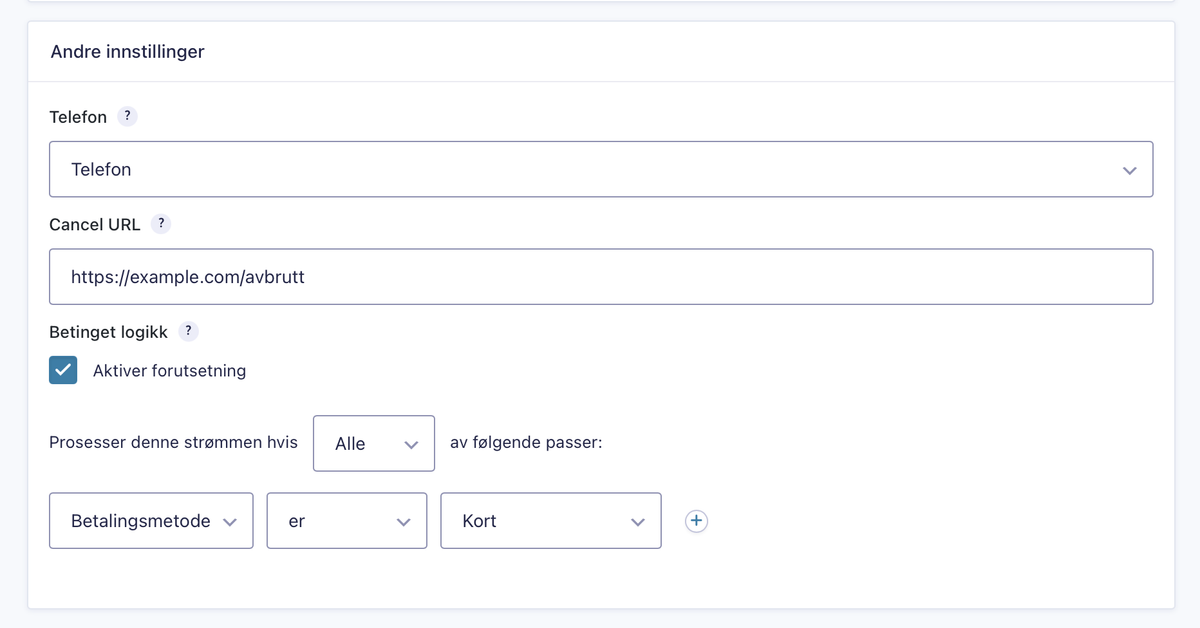This screenshot has width=1200, height=628.
Task: Show help for Betinget logikk
Action: click(188, 331)
